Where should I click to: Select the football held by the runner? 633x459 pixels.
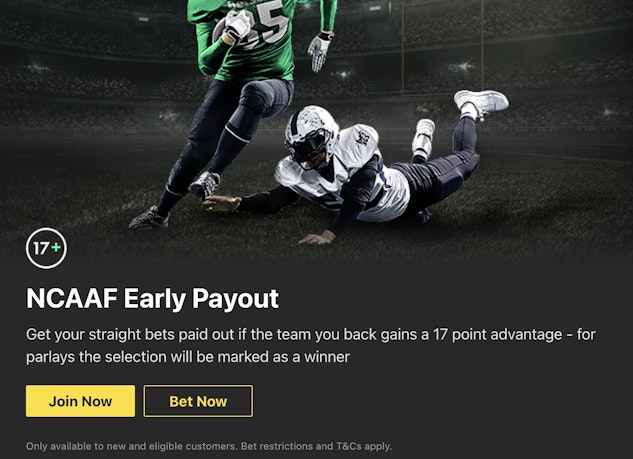tap(220, 30)
